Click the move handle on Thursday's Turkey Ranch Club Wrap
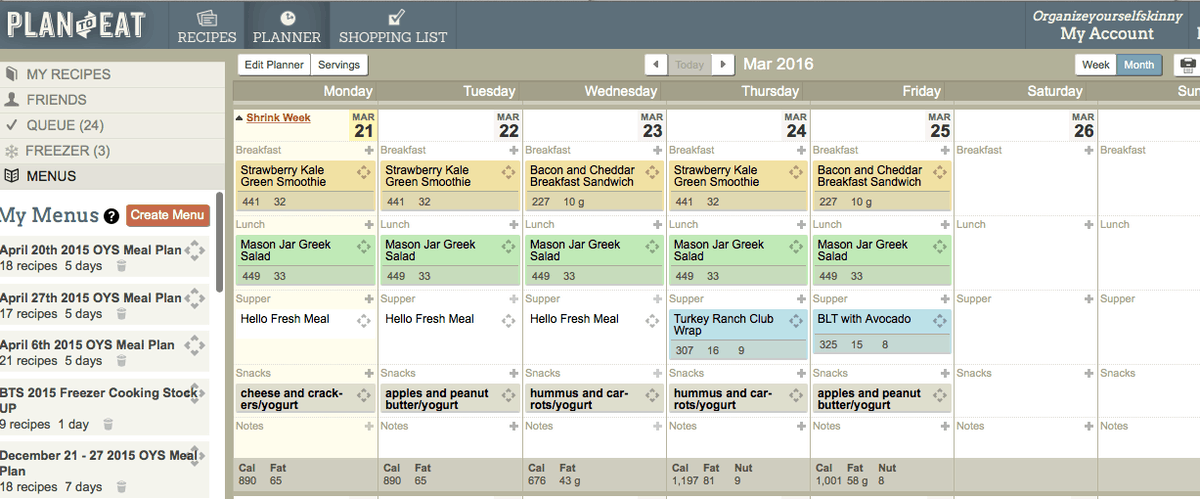1200x499 pixels. (796, 321)
